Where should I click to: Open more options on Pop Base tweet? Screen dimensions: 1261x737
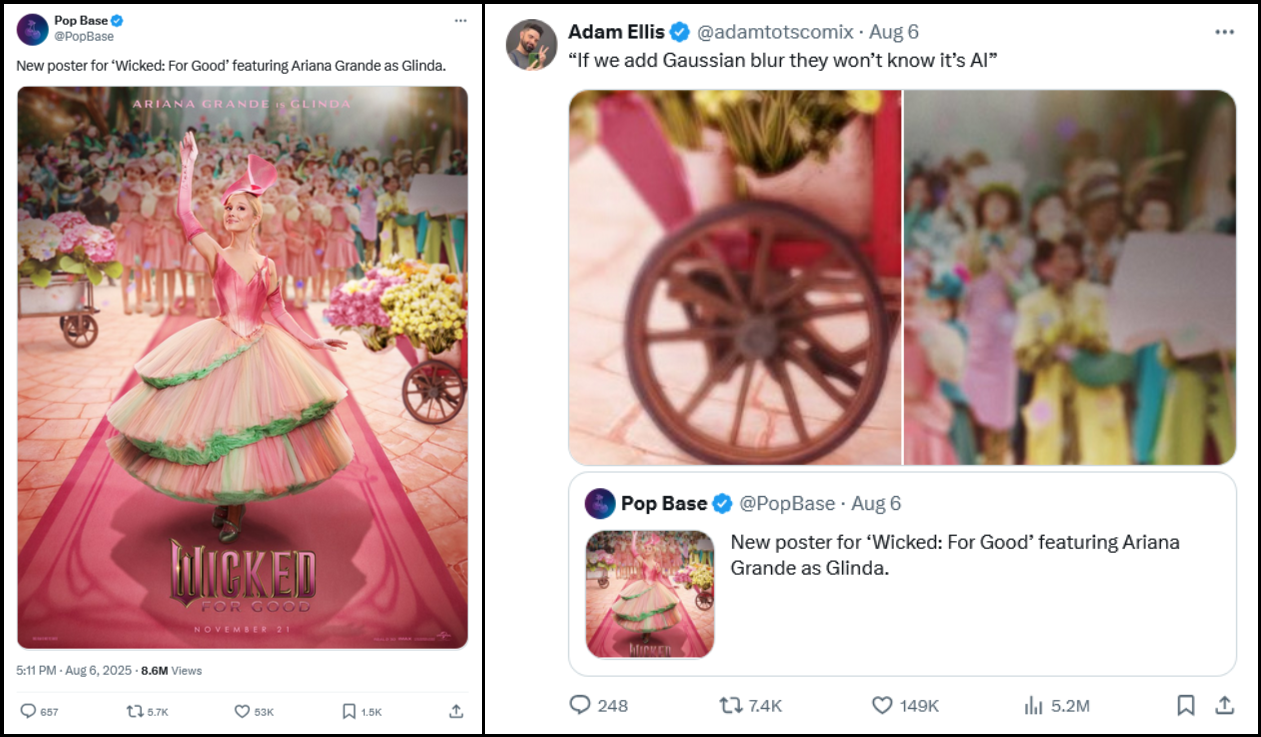[x=460, y=21]
